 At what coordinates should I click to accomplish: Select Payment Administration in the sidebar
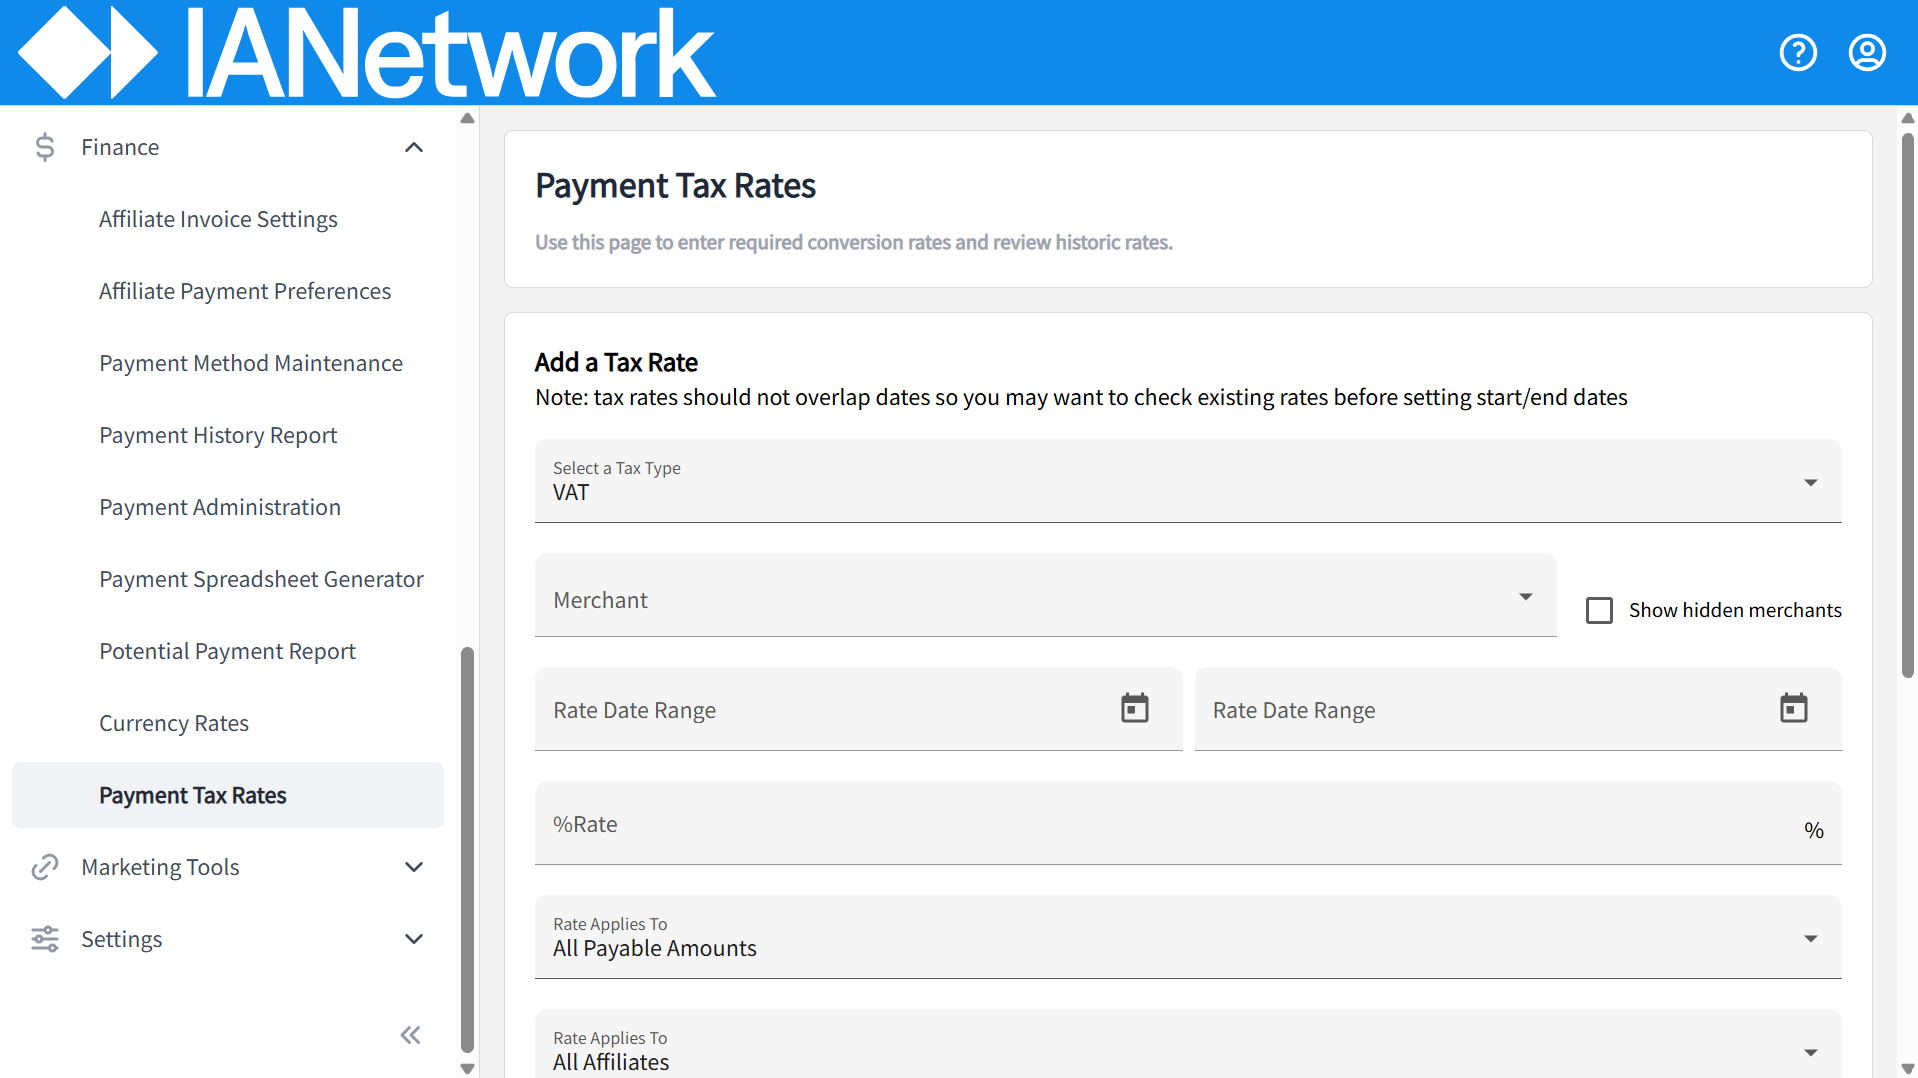click(x=220, y=507)
